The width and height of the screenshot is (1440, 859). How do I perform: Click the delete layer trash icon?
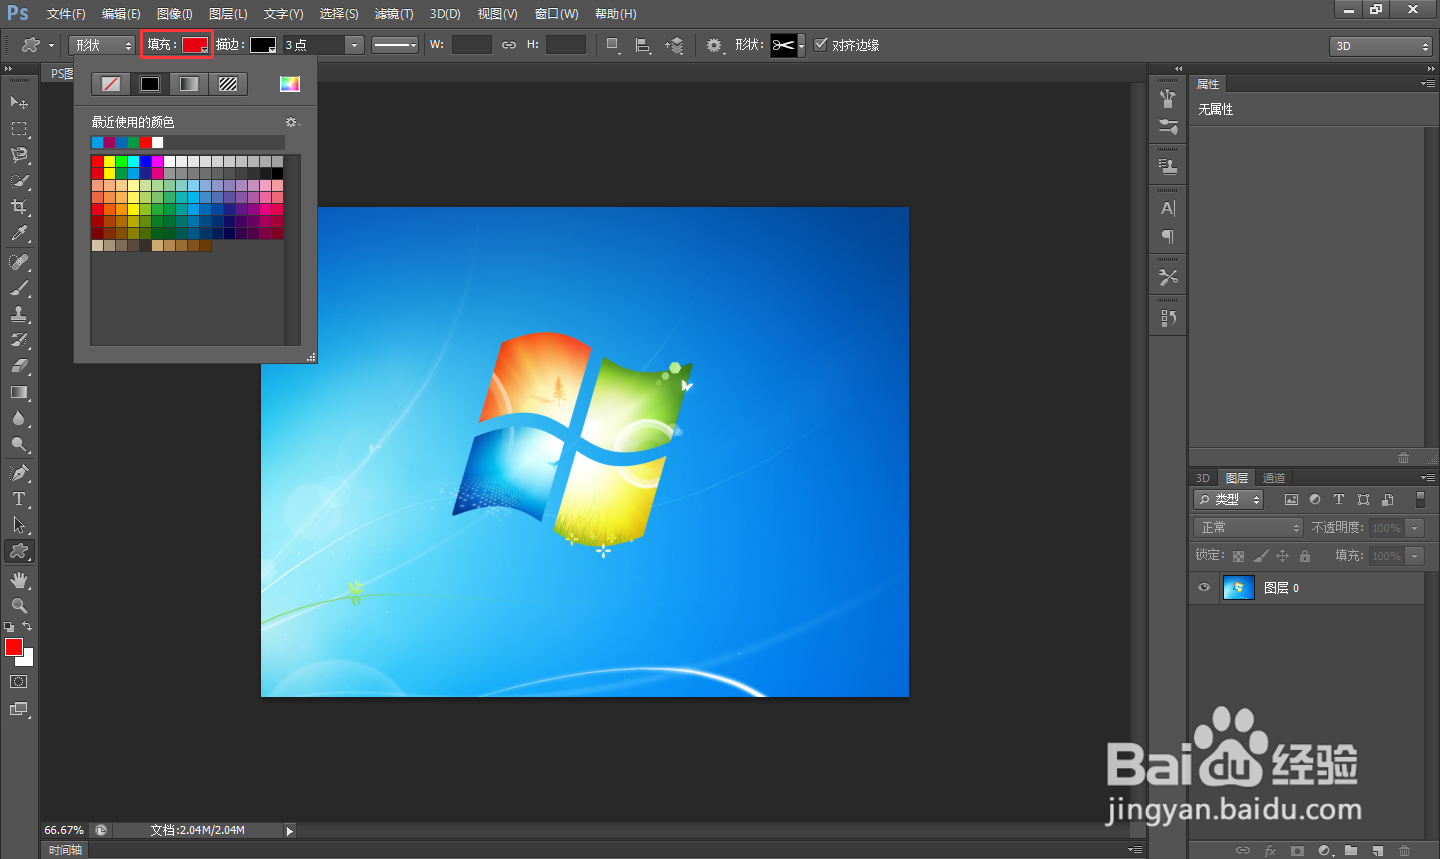(x=1404, y=851)
